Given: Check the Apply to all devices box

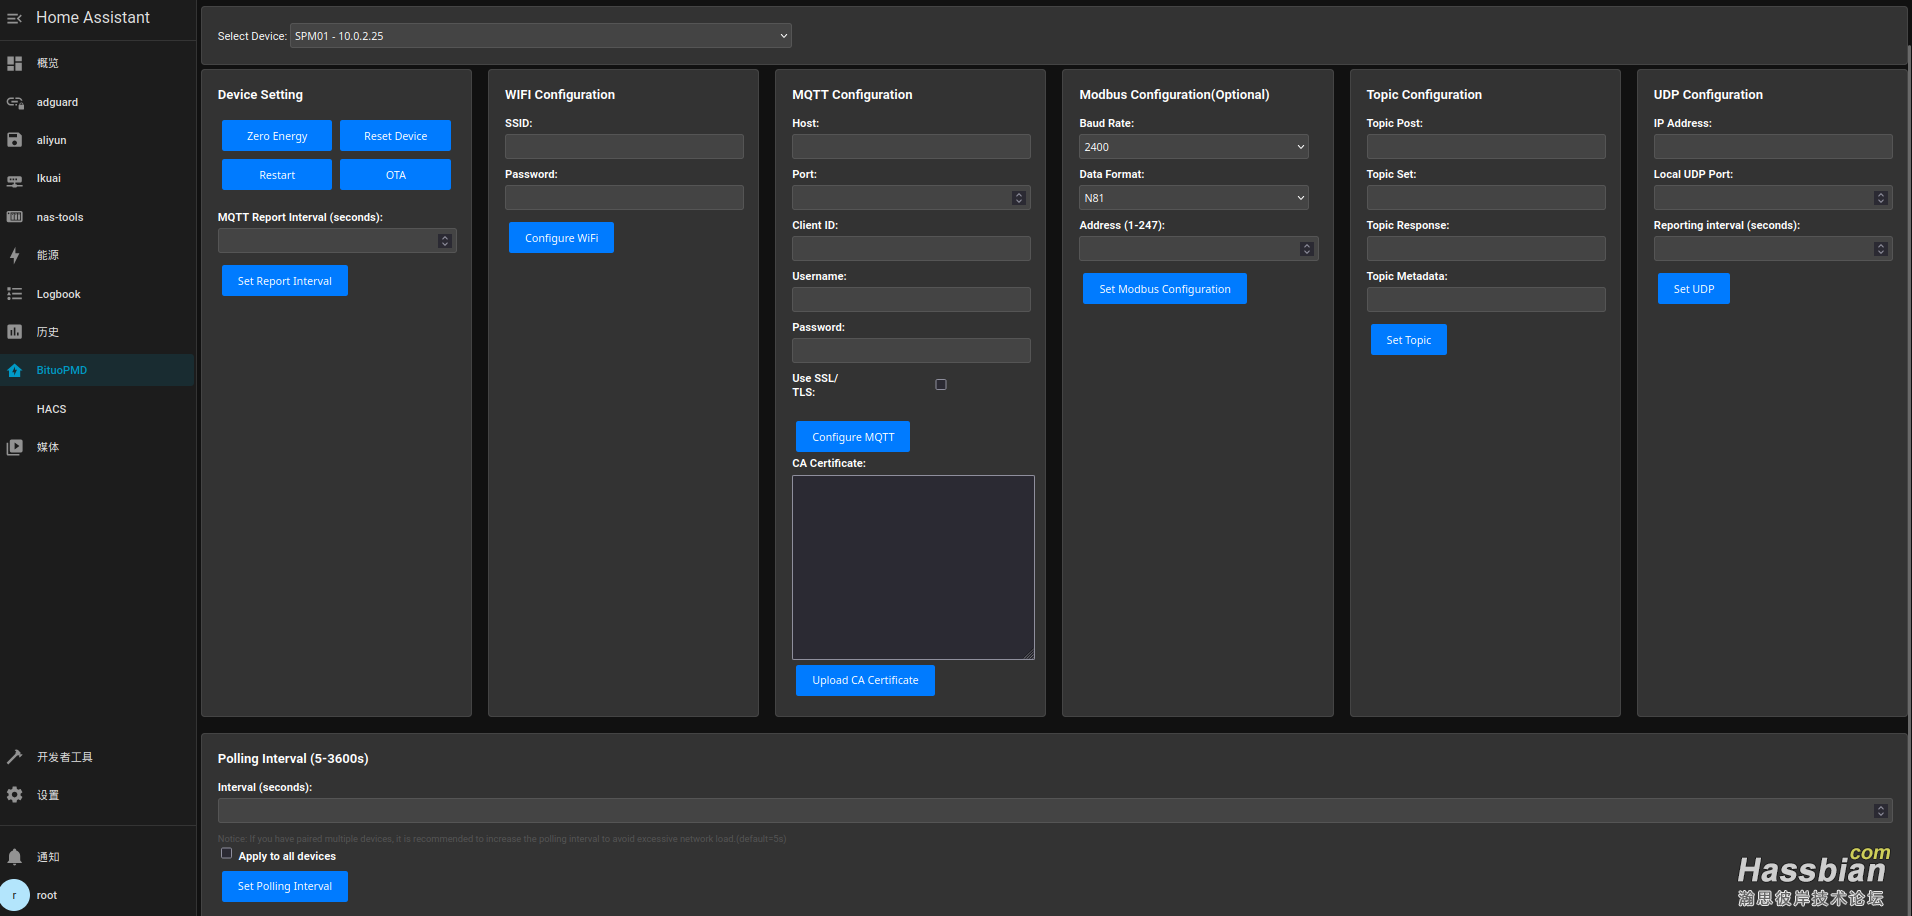Looking at the screenshot, I should 227,854.
